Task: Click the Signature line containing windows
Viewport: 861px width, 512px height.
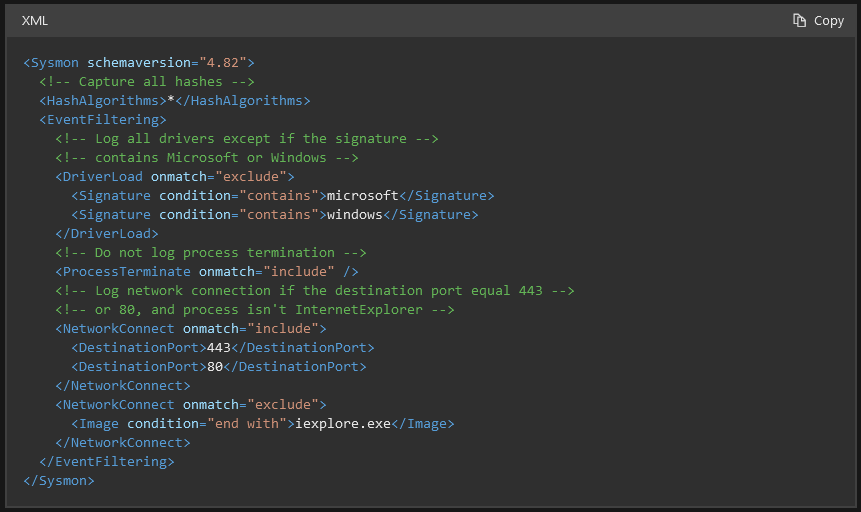Action: pyautogui.click(x=275, y=215)
